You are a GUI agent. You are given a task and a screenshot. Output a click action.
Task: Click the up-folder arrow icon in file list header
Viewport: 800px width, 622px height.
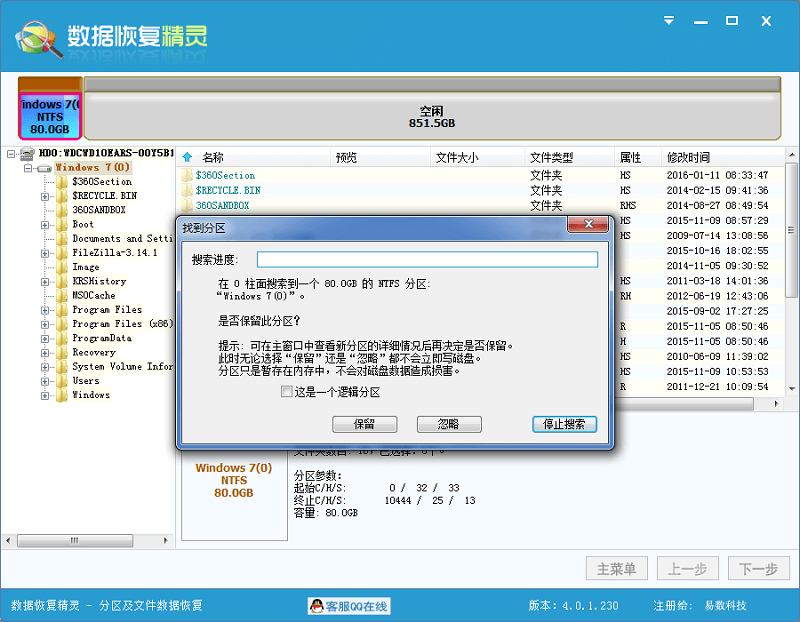click(x=187, y=157)
